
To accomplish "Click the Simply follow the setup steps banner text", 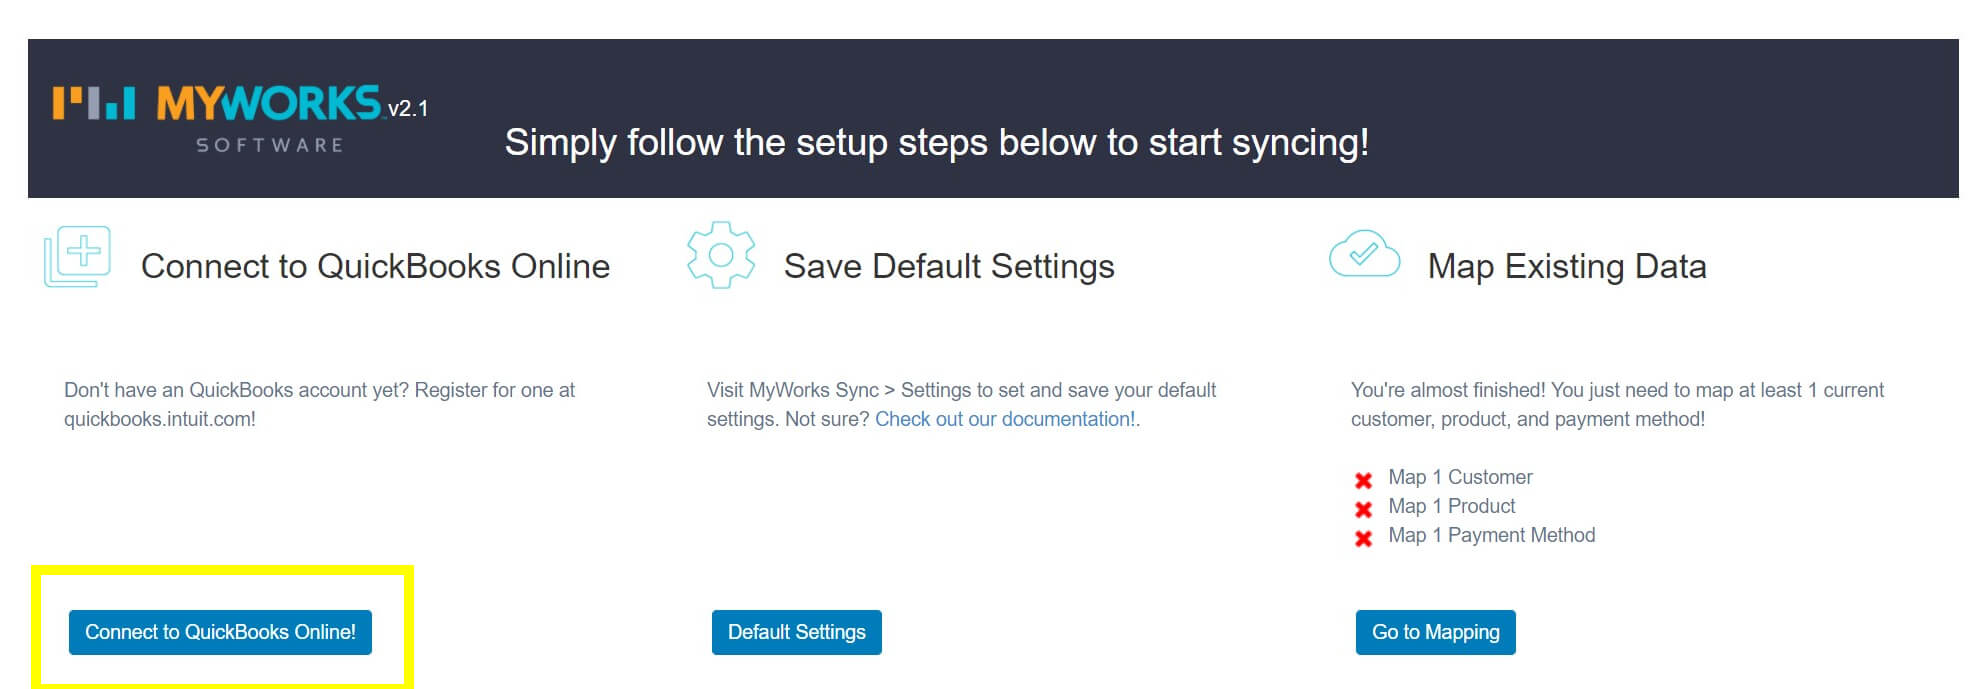I will pos(936,142).
